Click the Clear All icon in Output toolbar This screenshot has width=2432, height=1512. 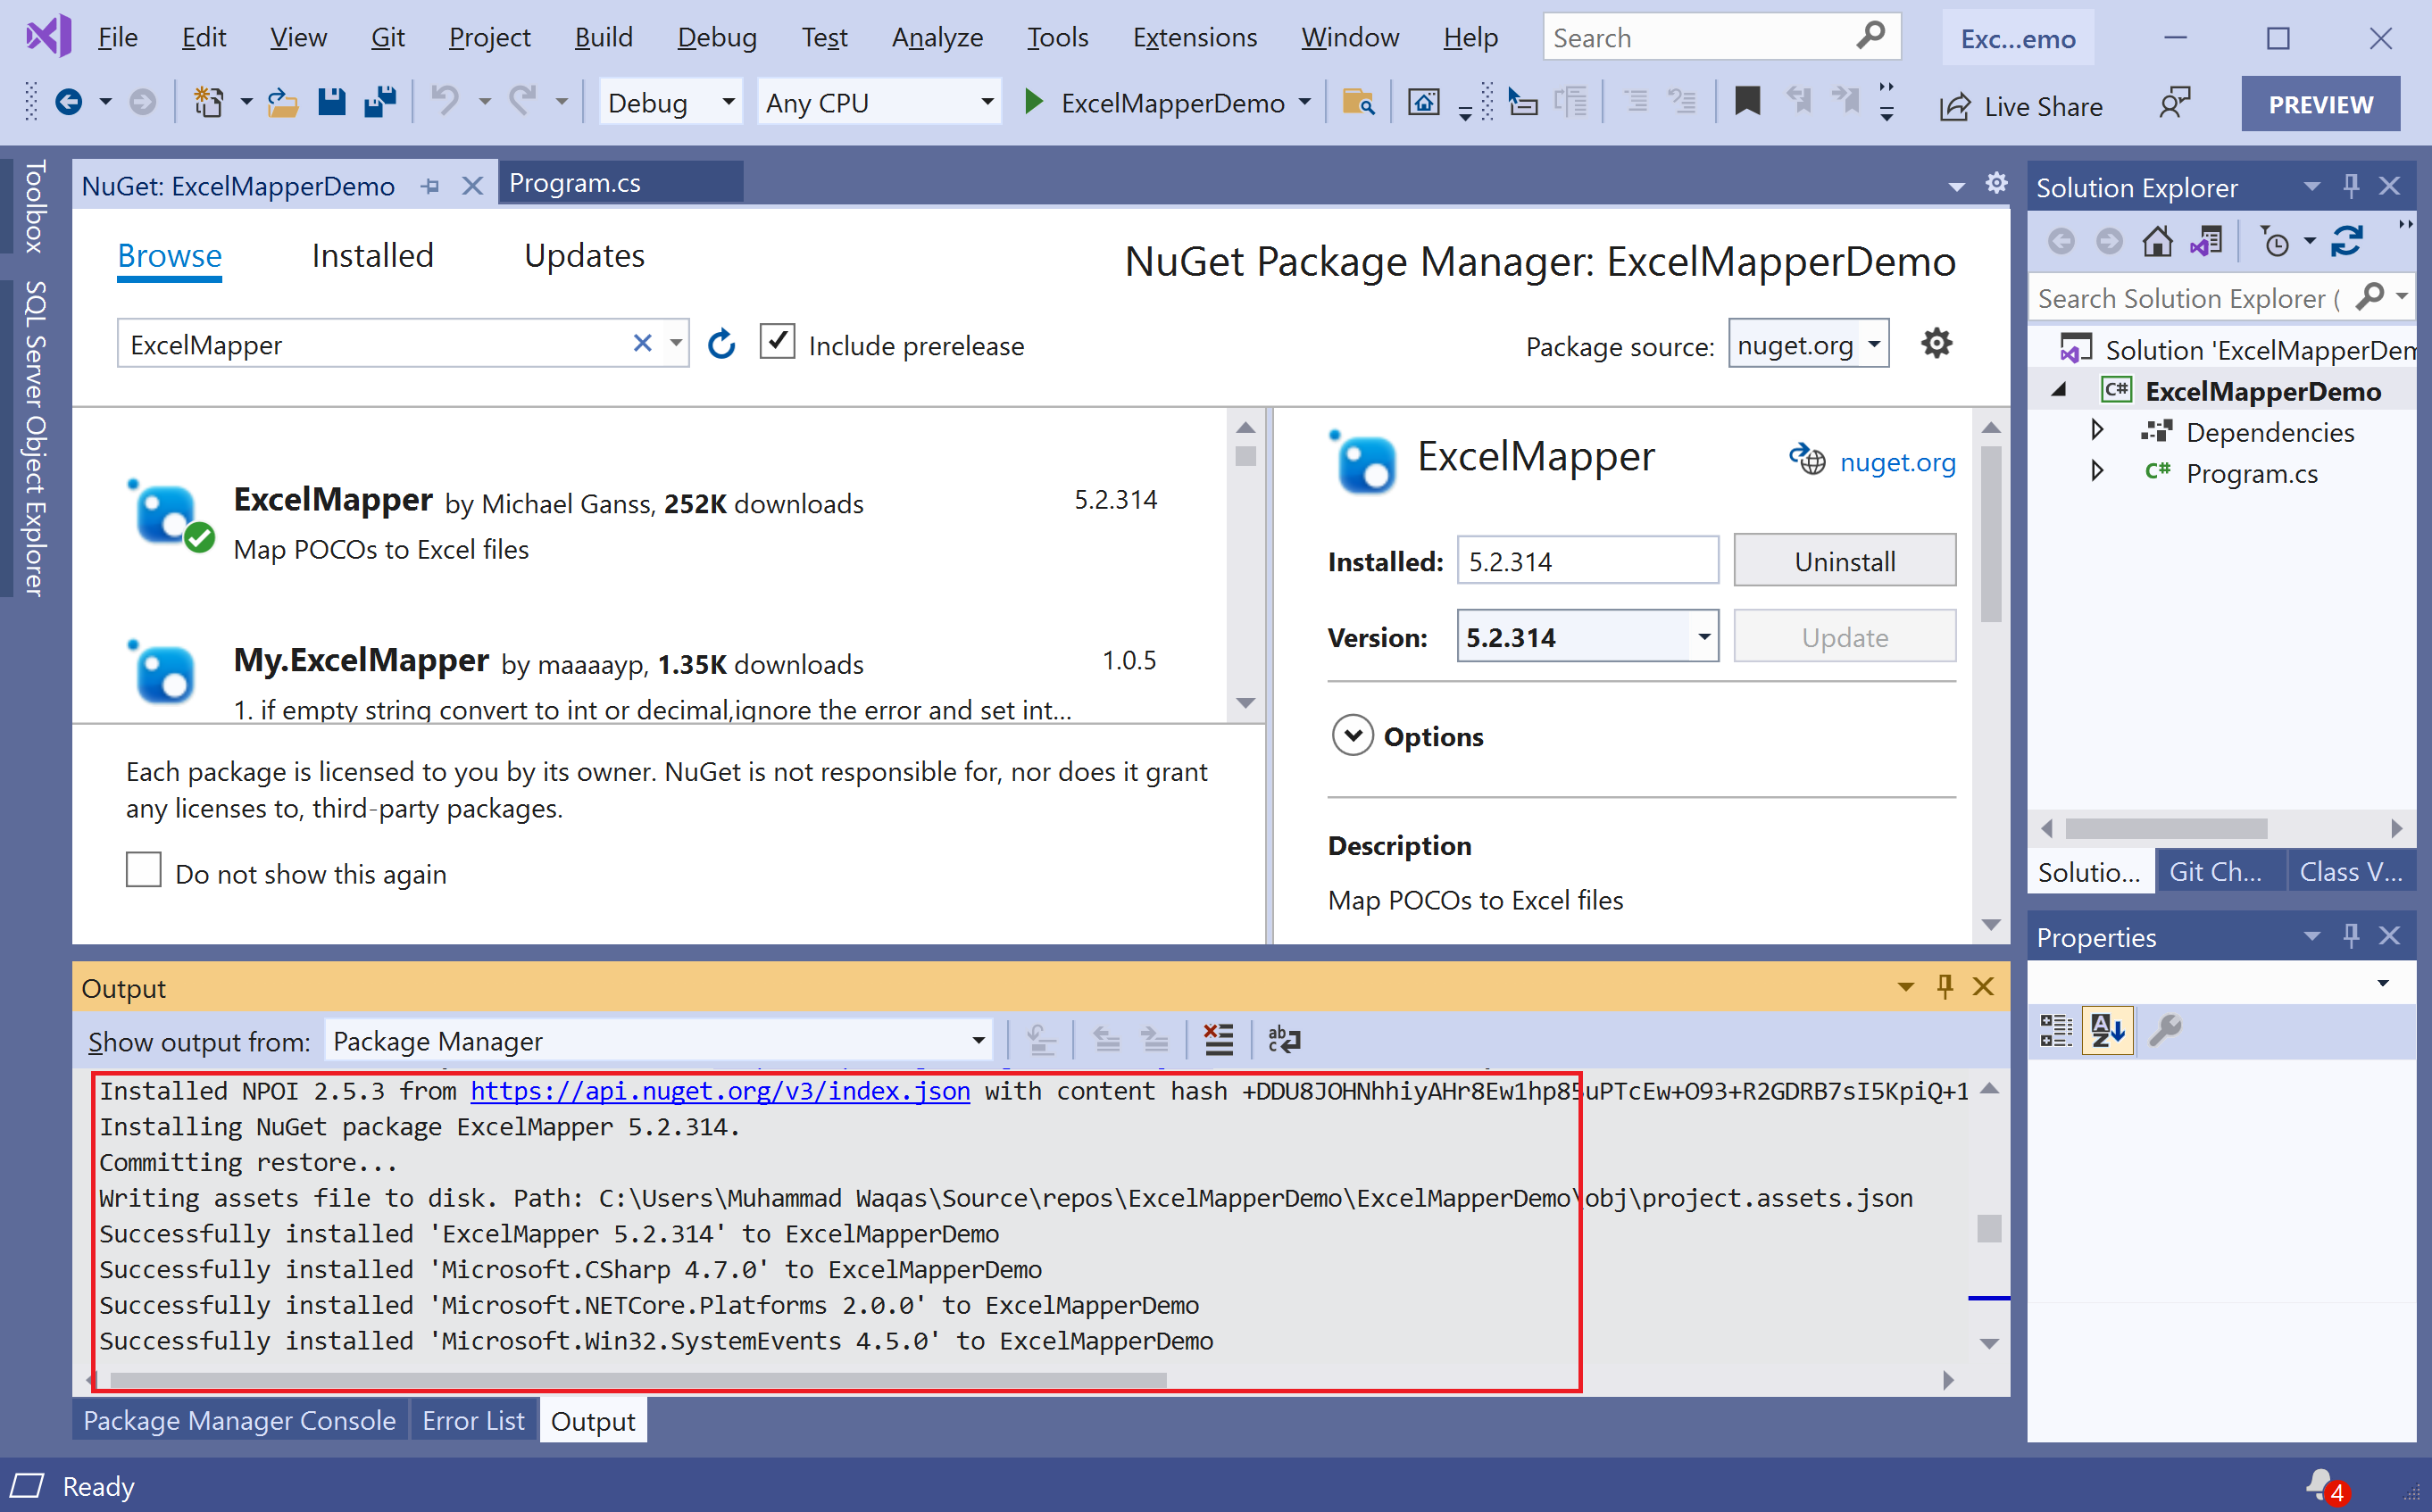pyautogui.click(x=1218, y=1040)
